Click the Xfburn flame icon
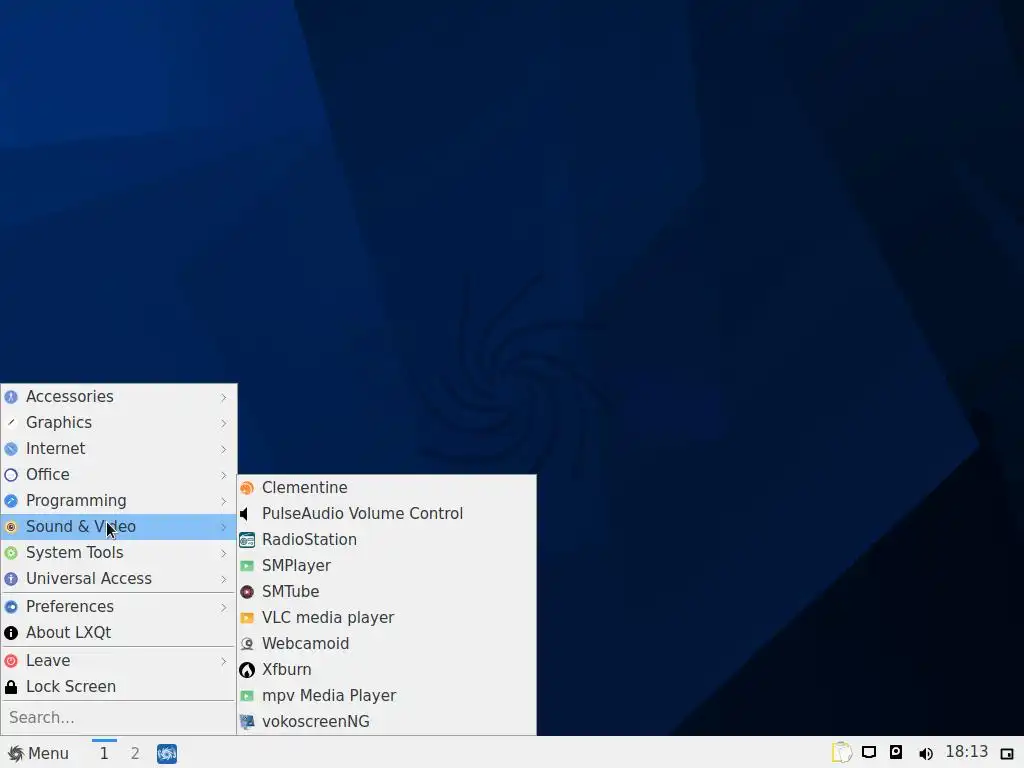Image resolution: width=1024 pixels, height=768 pixels. [247, 670]
